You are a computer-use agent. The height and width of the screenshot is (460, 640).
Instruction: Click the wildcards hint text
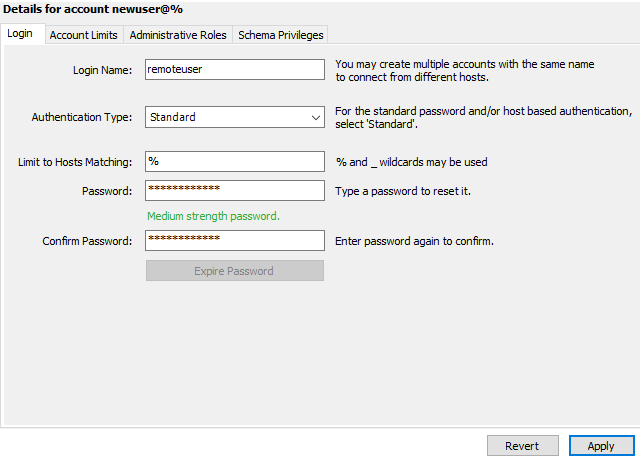click(412, 162)
